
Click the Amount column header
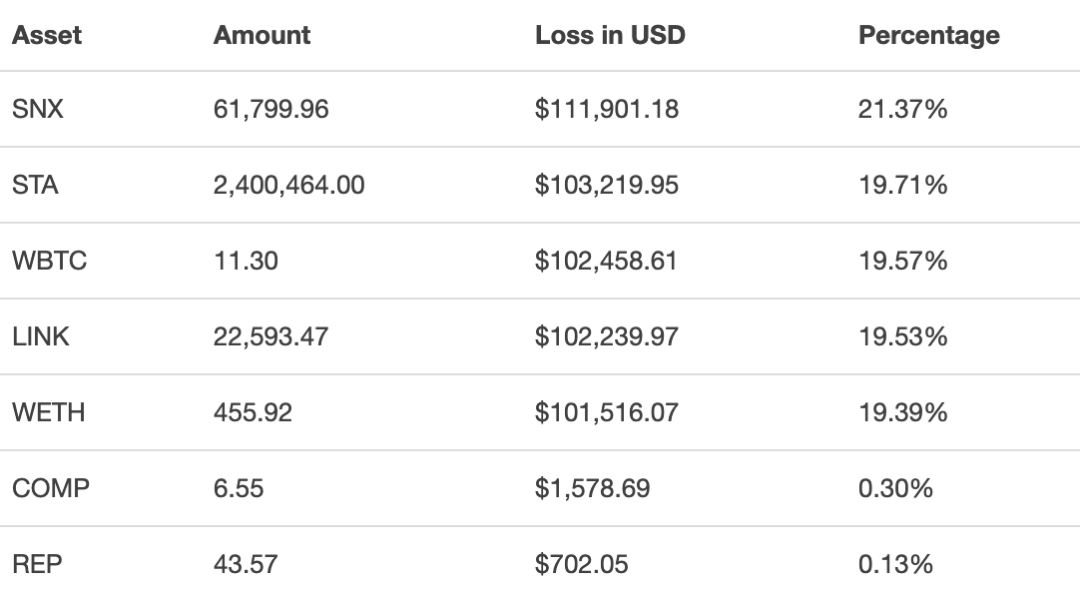pos(262,35)
